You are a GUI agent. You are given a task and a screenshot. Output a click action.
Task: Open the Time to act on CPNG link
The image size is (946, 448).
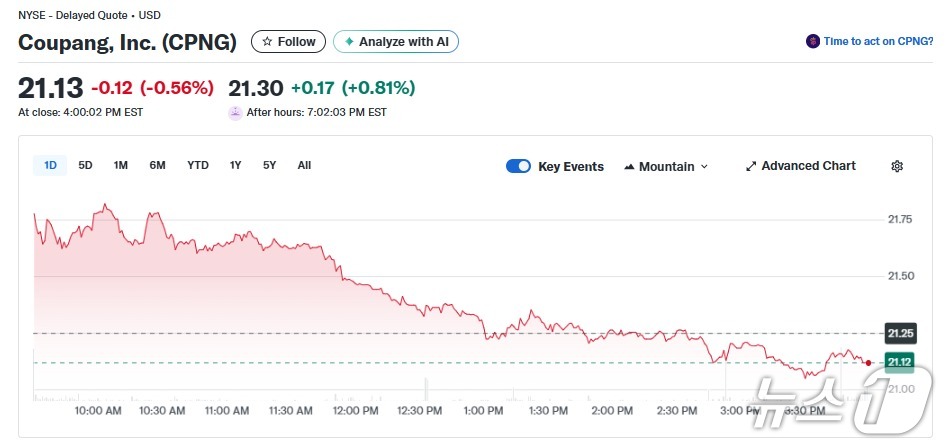point(878,42)
